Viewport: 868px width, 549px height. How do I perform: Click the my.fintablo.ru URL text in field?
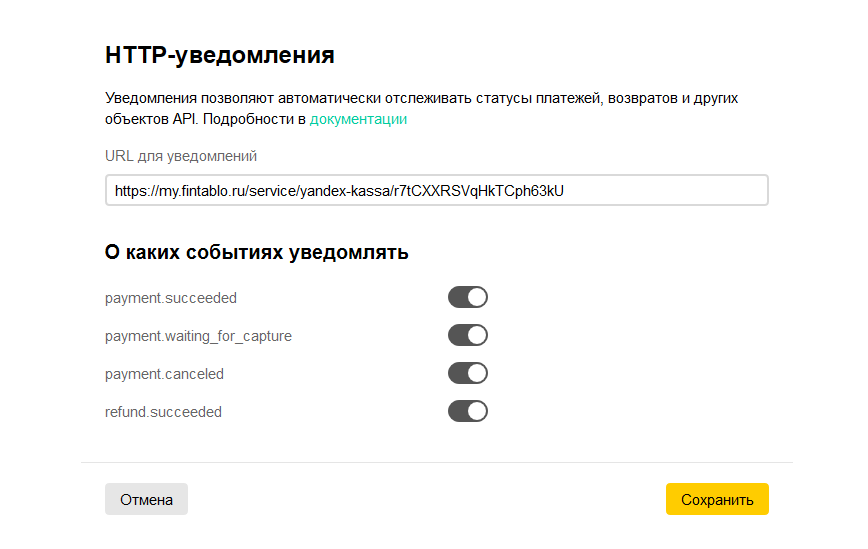pos(339,191)
